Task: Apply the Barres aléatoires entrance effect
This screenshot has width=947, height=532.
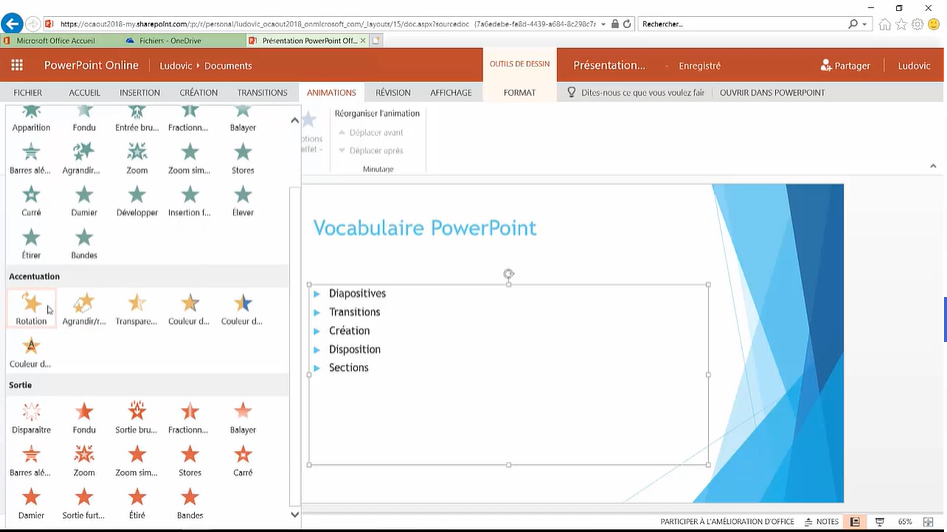Action: 31,159
